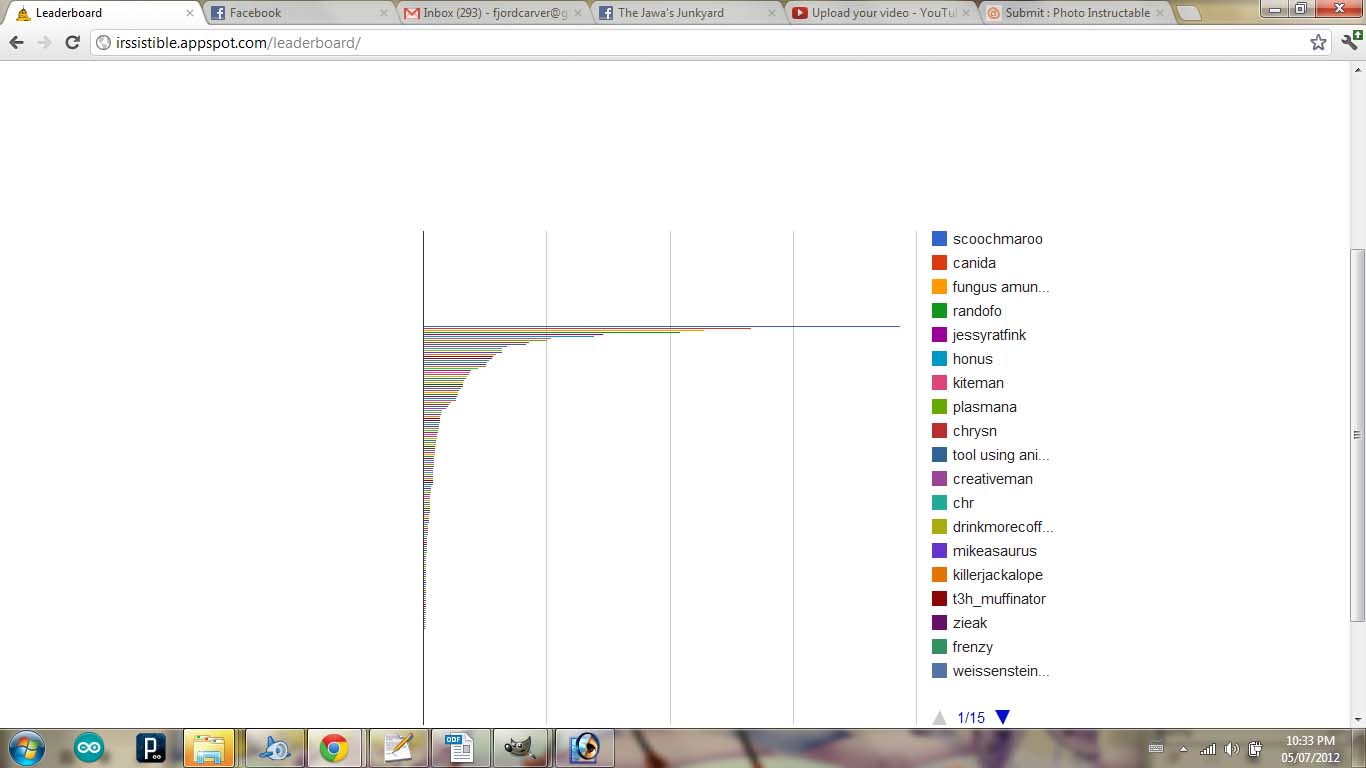This screenshot has height=768, width=1366.
Task: Click the scoochmaroo blue legend swatch
Action: click(x=939, y=239)
